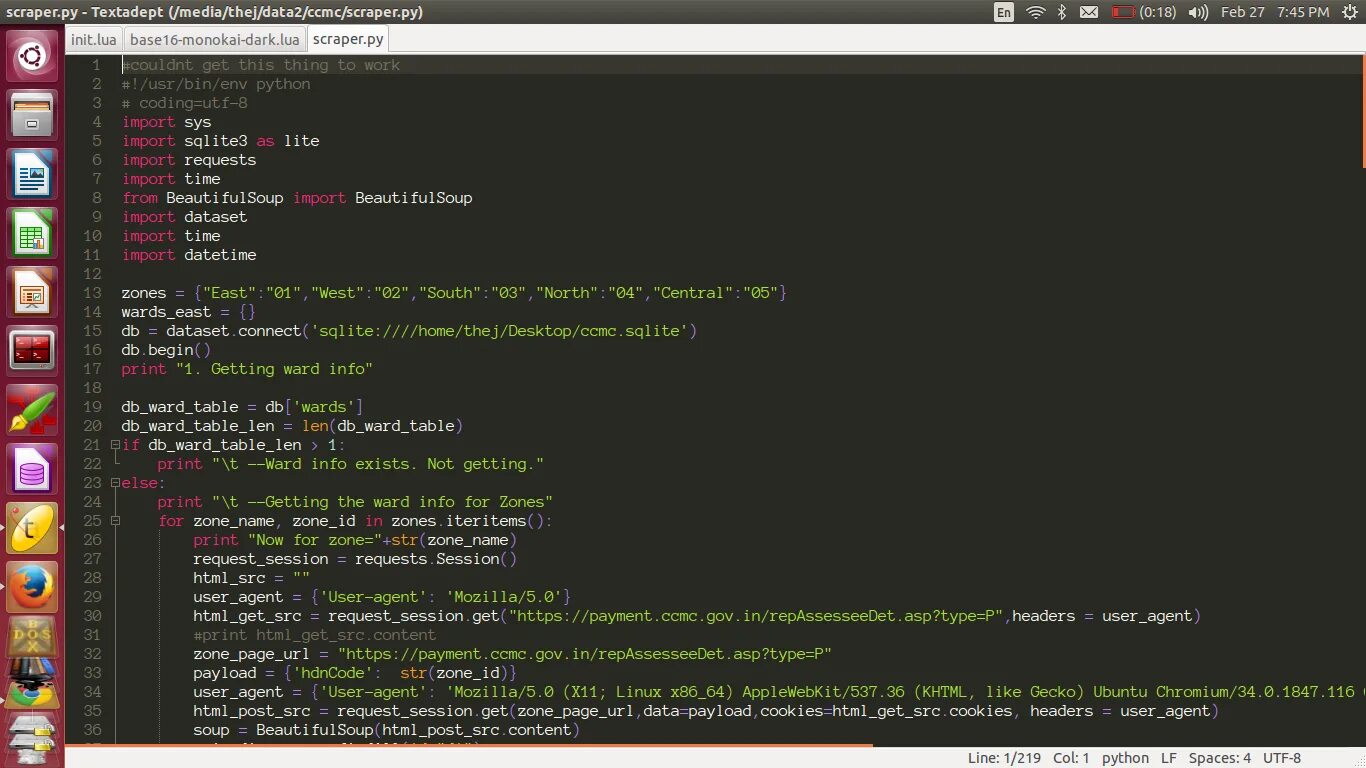Click on 'import dataset' line

pos(185,217)
